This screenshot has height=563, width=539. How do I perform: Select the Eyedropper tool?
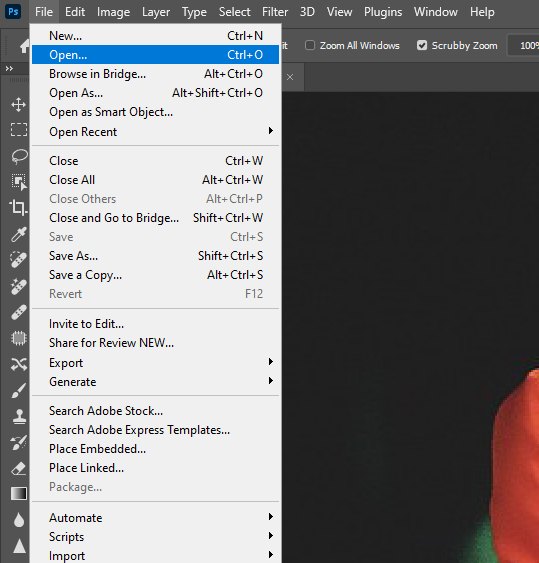pyautogui.click(x=18, y=234)
